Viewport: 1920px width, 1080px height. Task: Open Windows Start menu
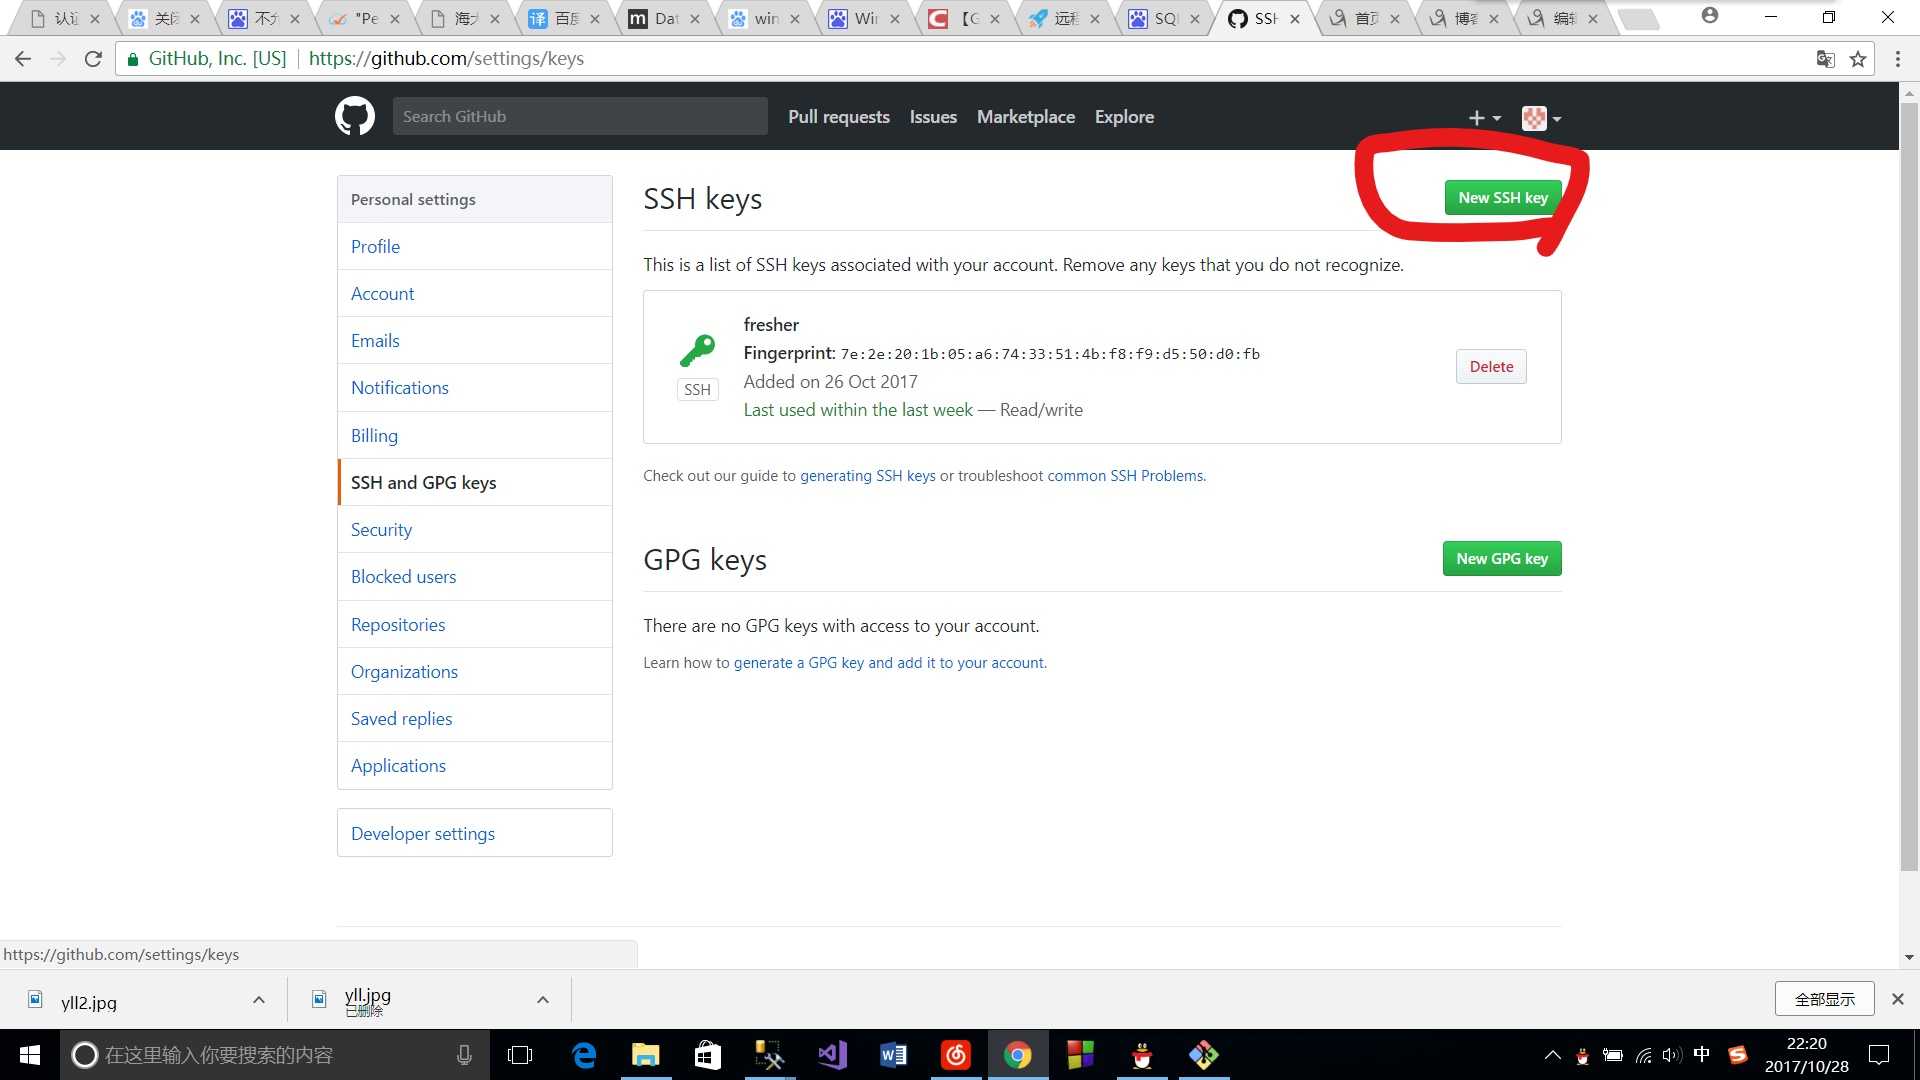coord(30,1055)
